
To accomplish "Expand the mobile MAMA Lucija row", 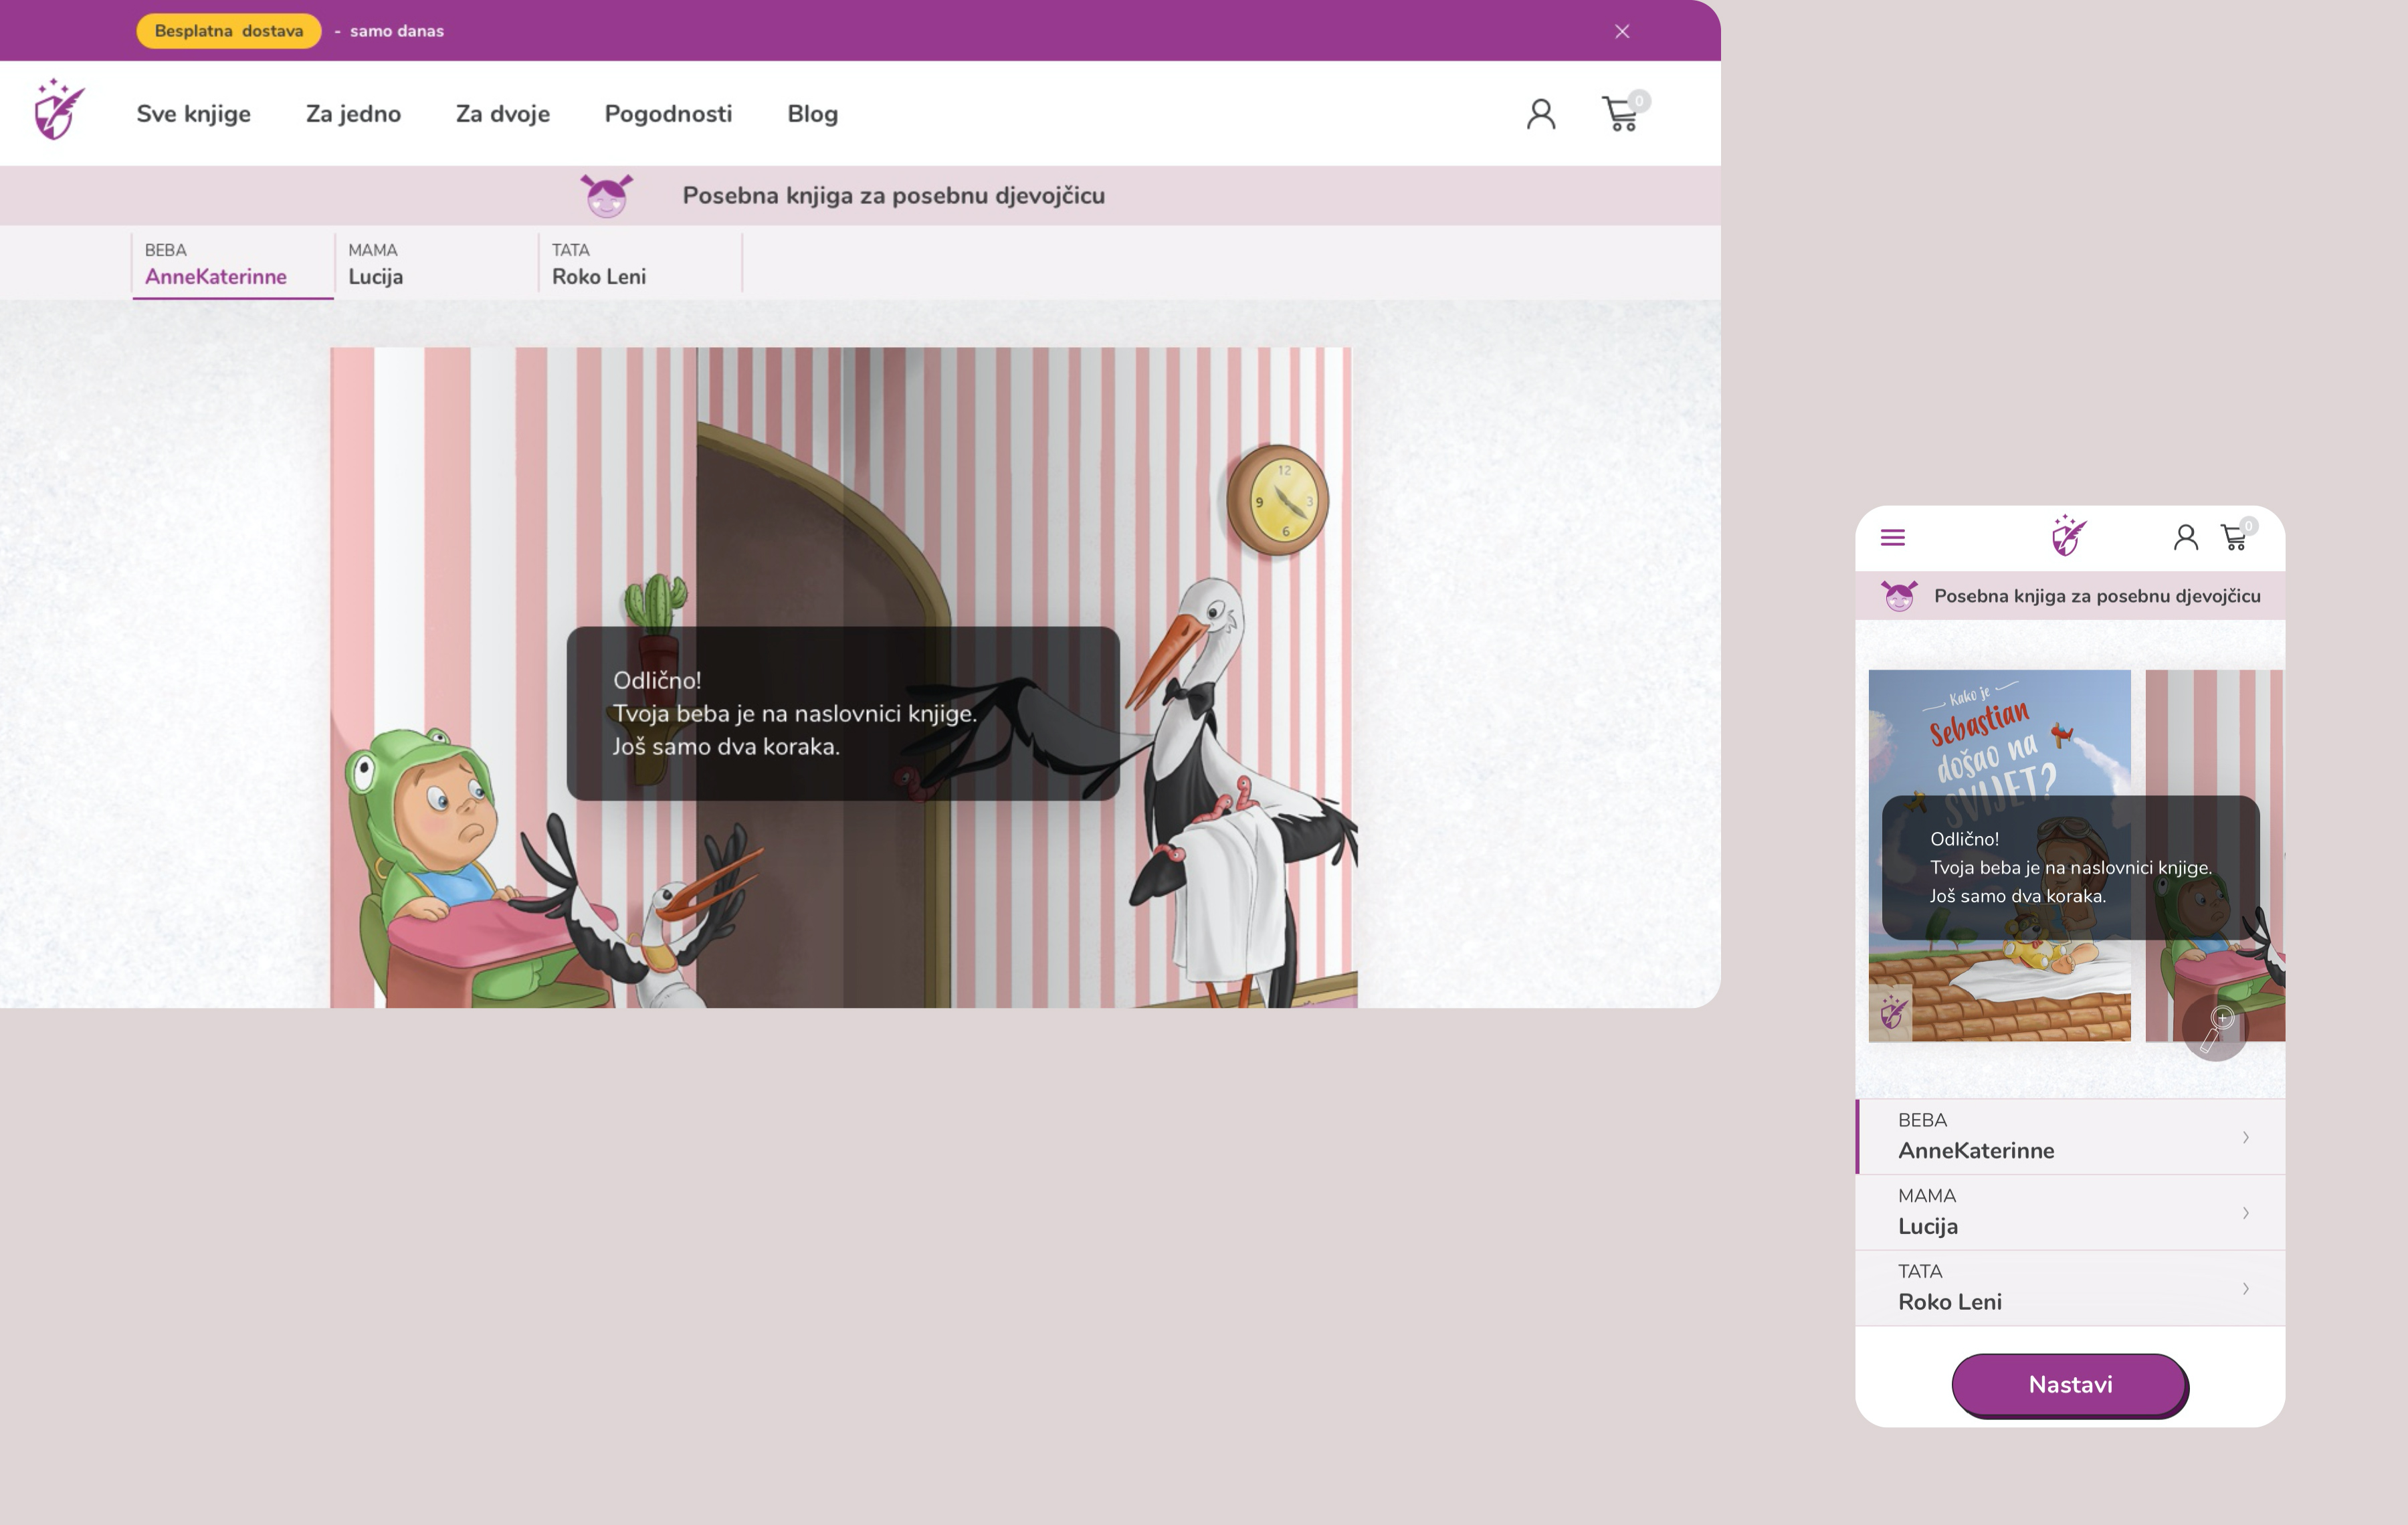I will tap(2070, 1212).
